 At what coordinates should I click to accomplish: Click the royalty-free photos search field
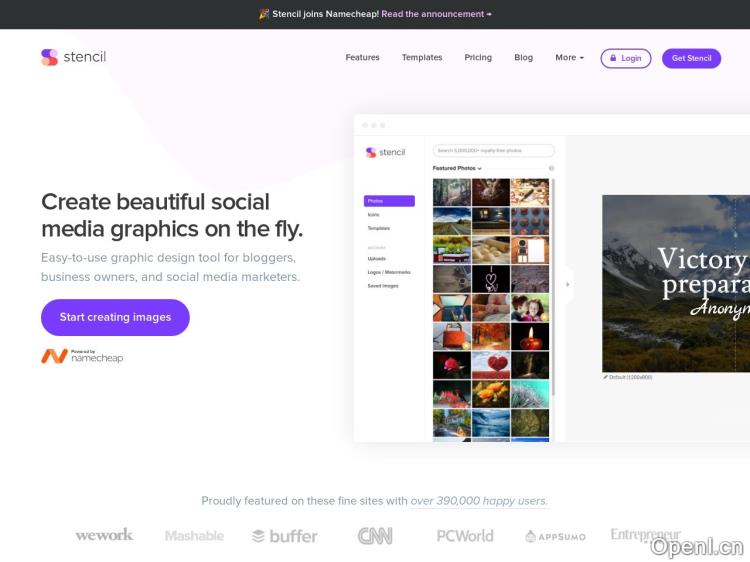(x=493, y=151)
